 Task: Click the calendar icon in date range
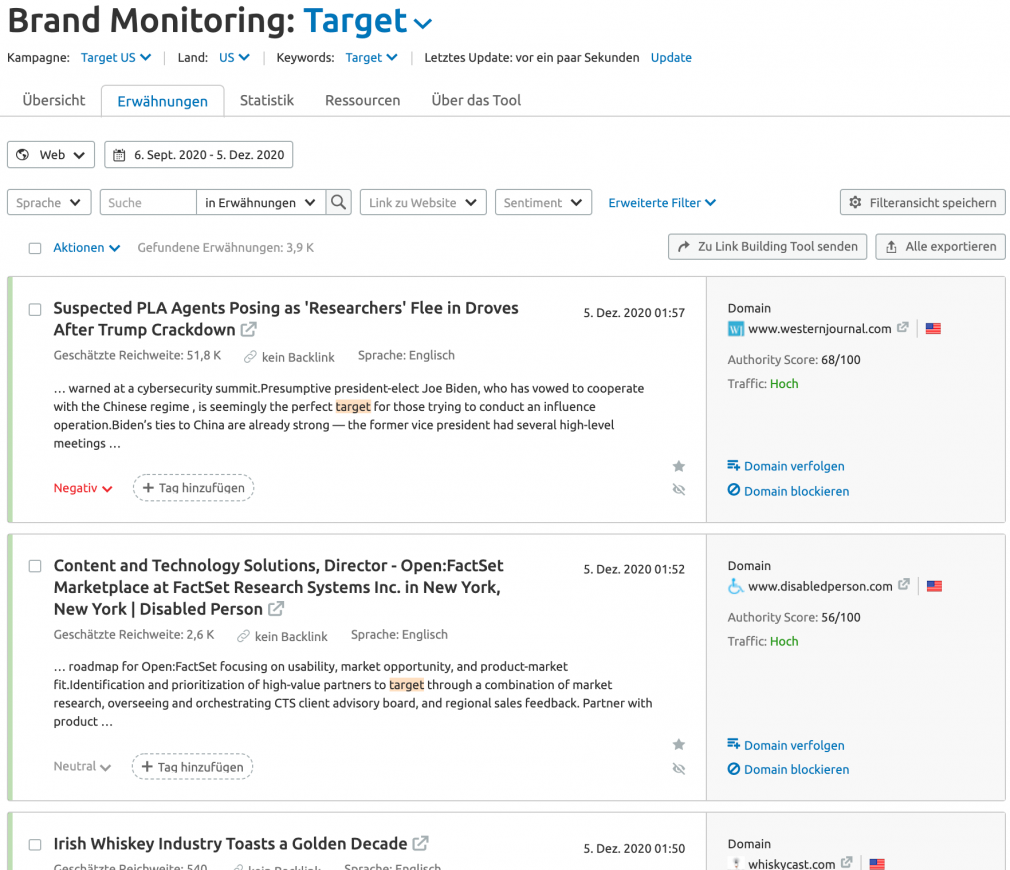119,155
